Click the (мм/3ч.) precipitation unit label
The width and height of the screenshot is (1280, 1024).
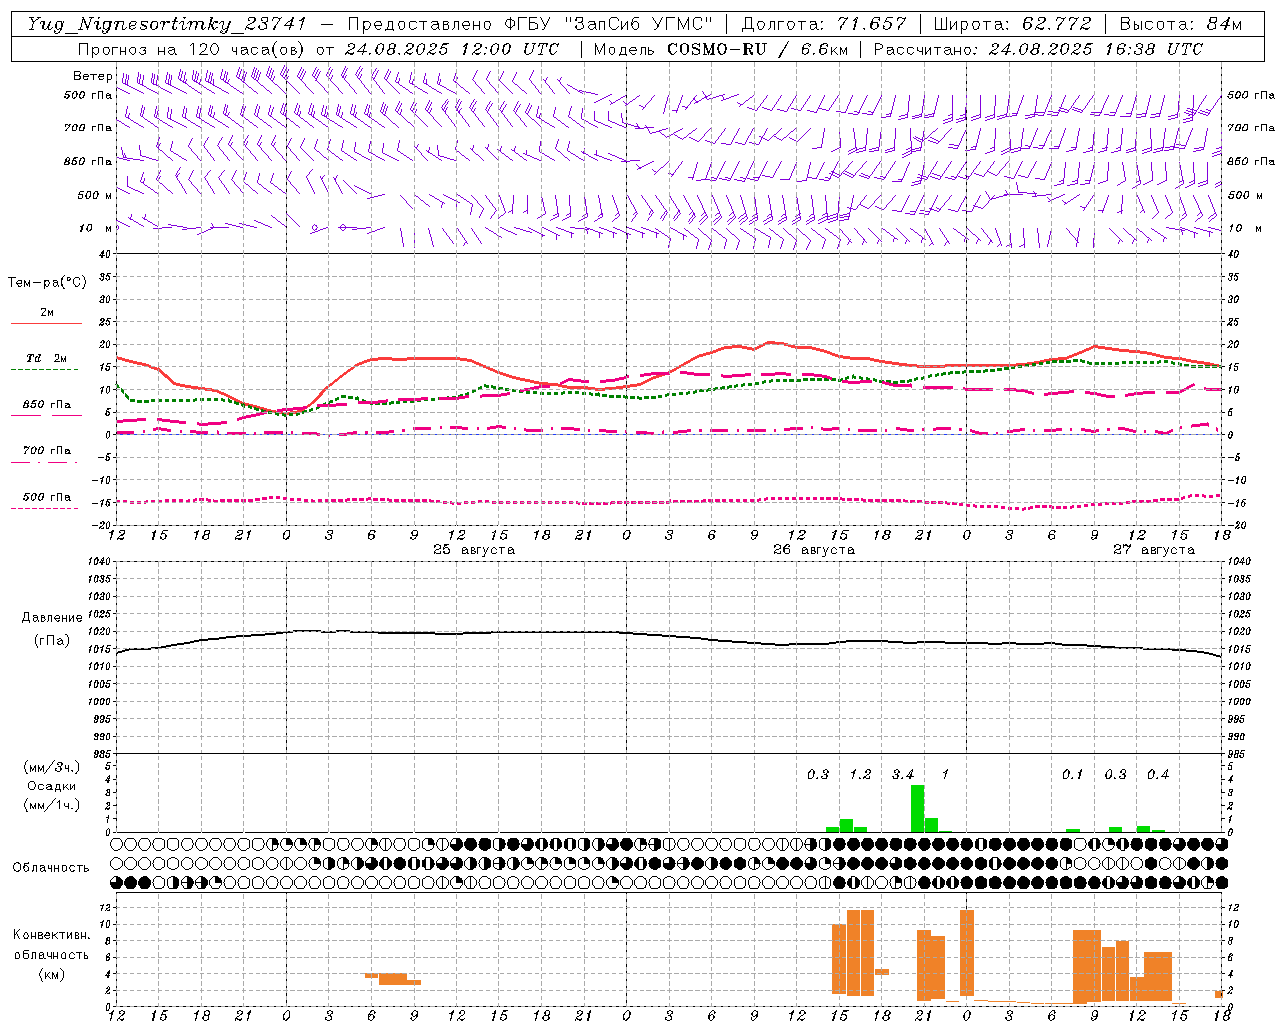click(x=51, y=767)
